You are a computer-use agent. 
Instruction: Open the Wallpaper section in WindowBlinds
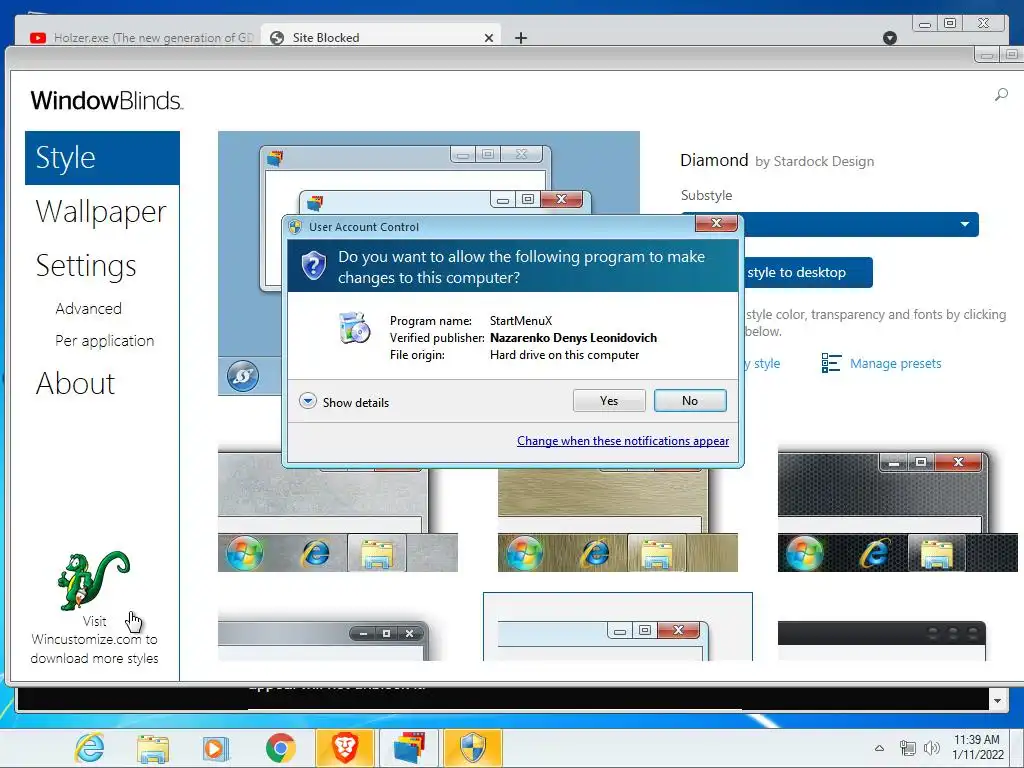[101, 212]
